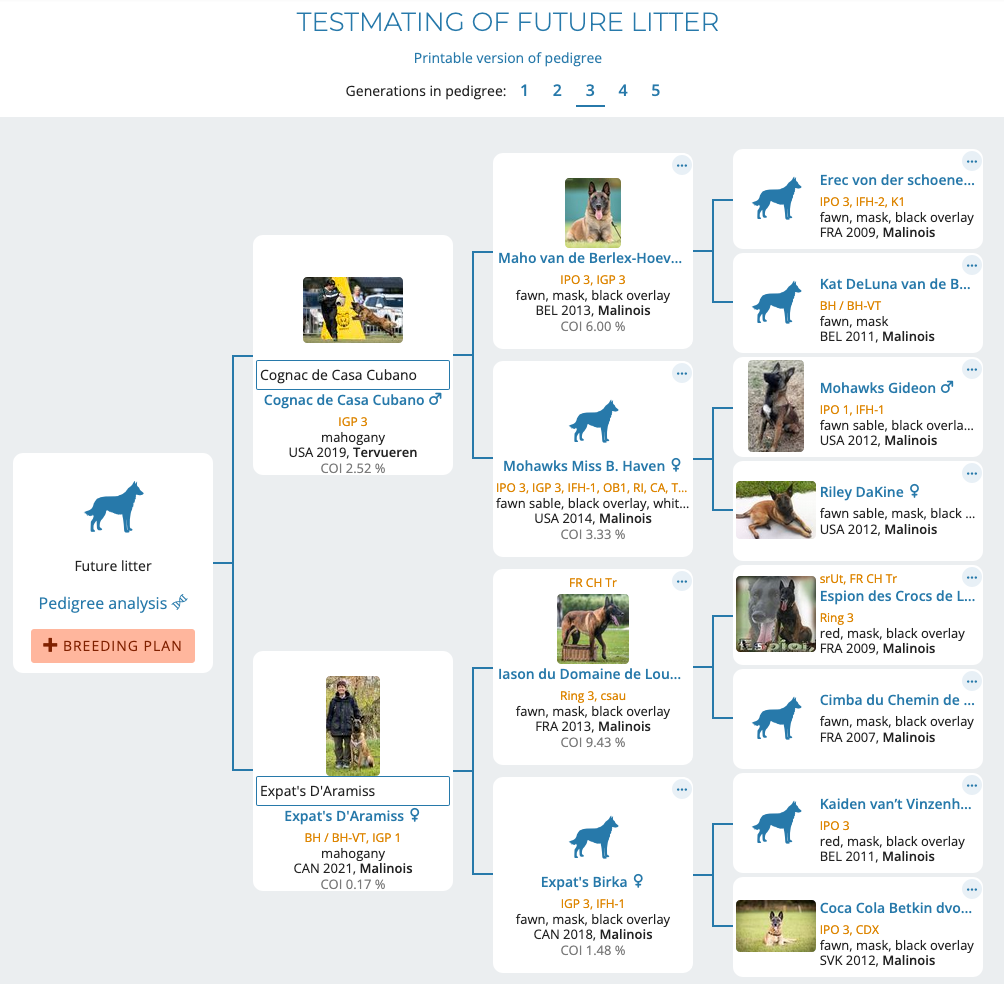Click dog silhouette icon for Kaiden van't Vinzenh
Screen dimensions: 1004x984
[776, 823]
